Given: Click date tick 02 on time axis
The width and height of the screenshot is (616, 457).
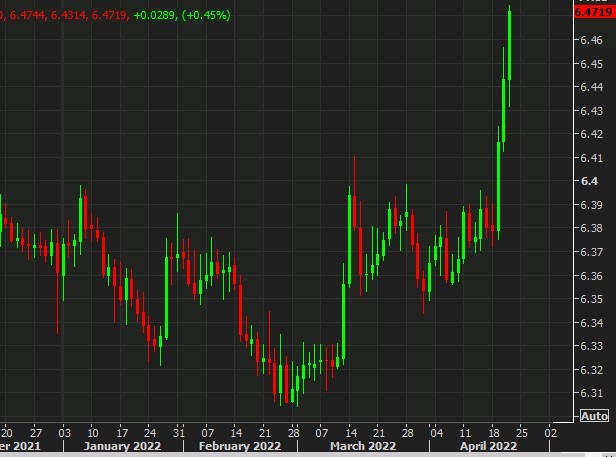Looking at the screenshot, I should click(x=550, y=433).
